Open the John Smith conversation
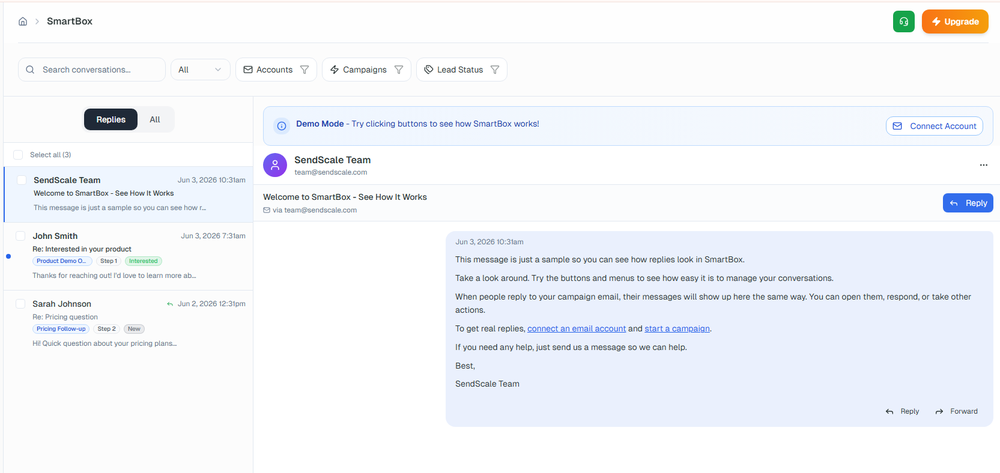 [x=128, y=256]
